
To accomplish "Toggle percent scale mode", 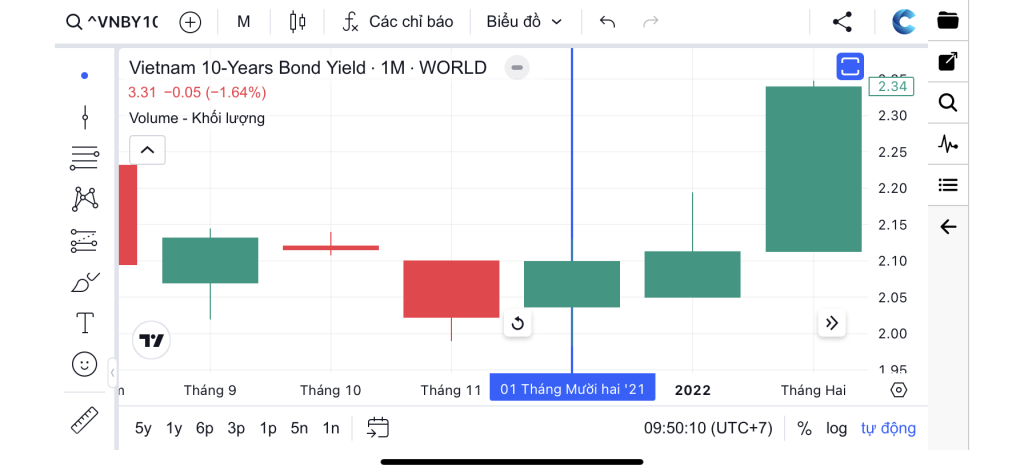I will click(805, 428).
